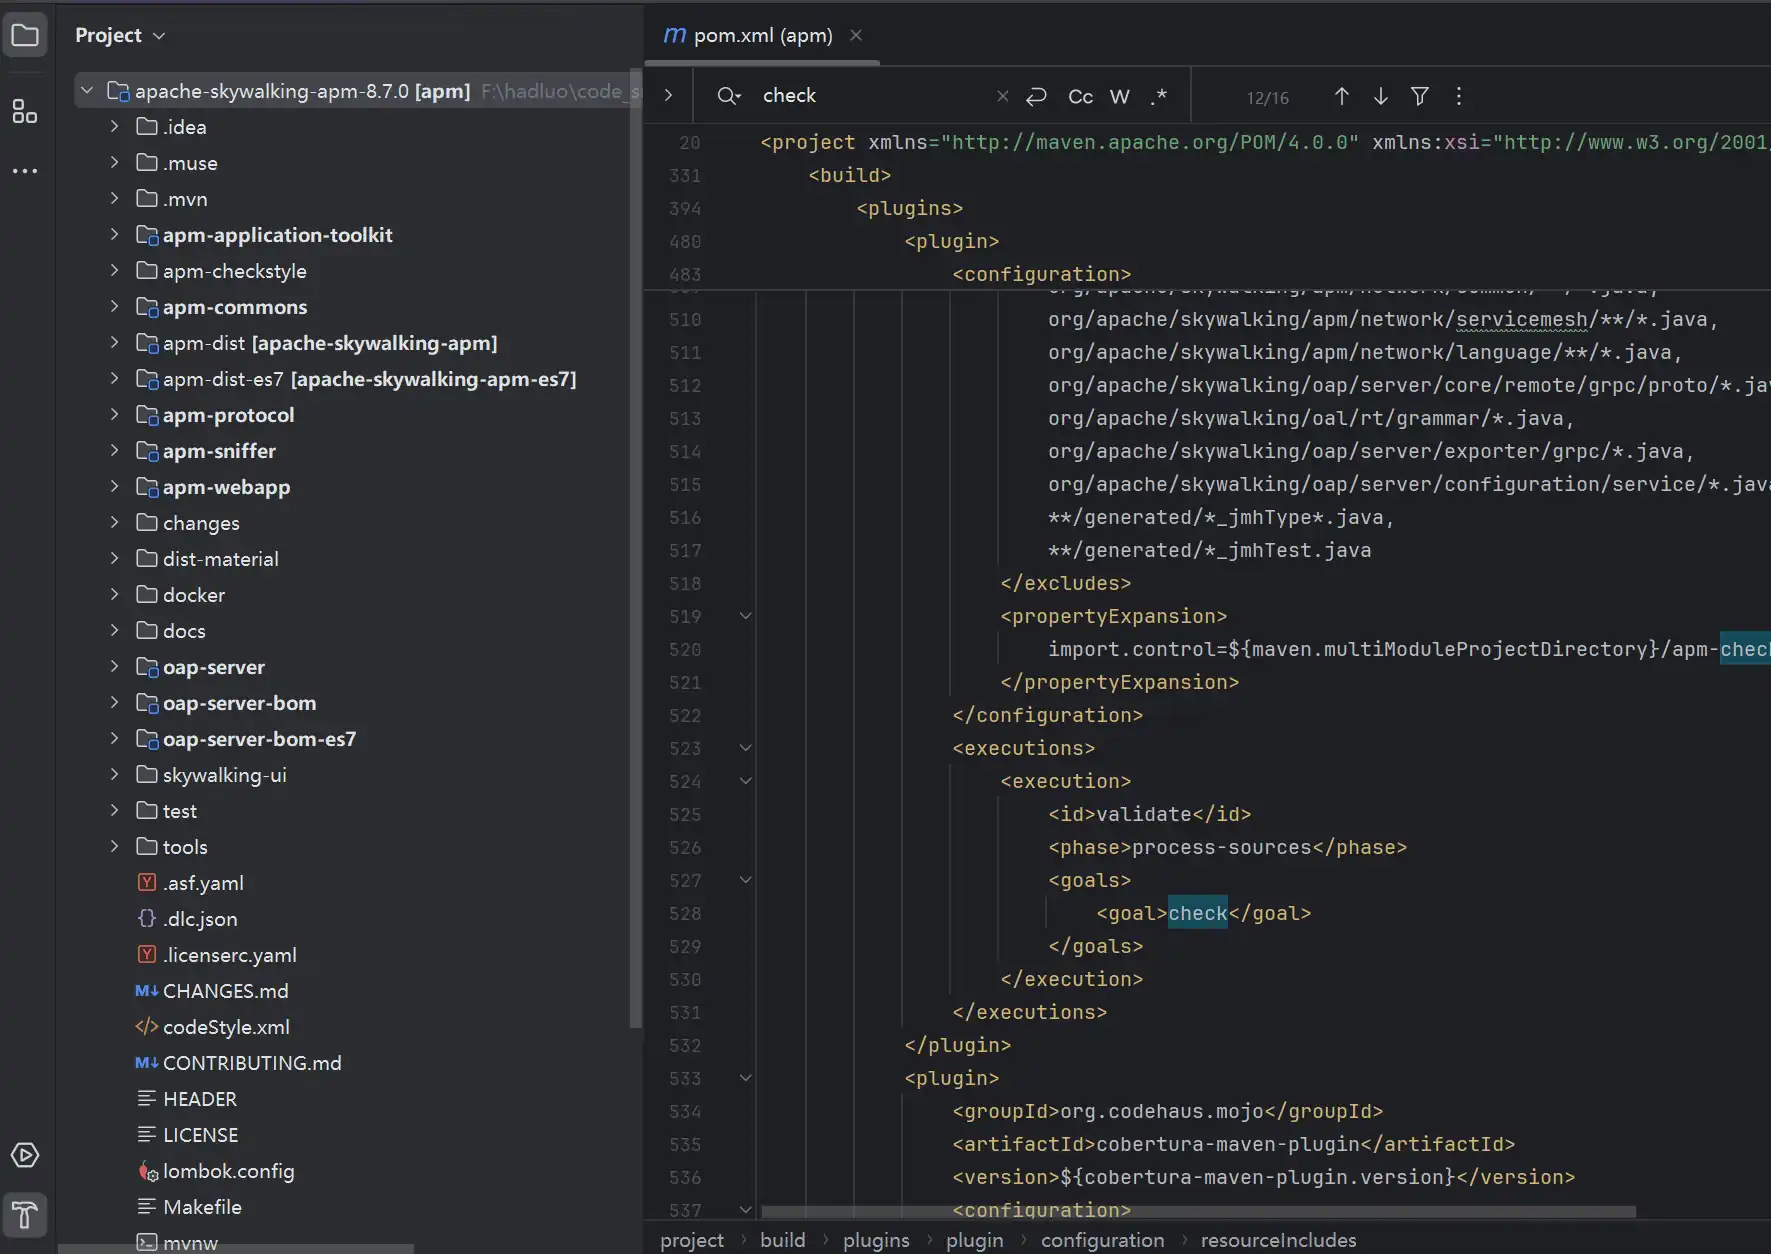Click the codeStyle.xml file icon
This screenshot has width=1771, height=1254.
147,1026
